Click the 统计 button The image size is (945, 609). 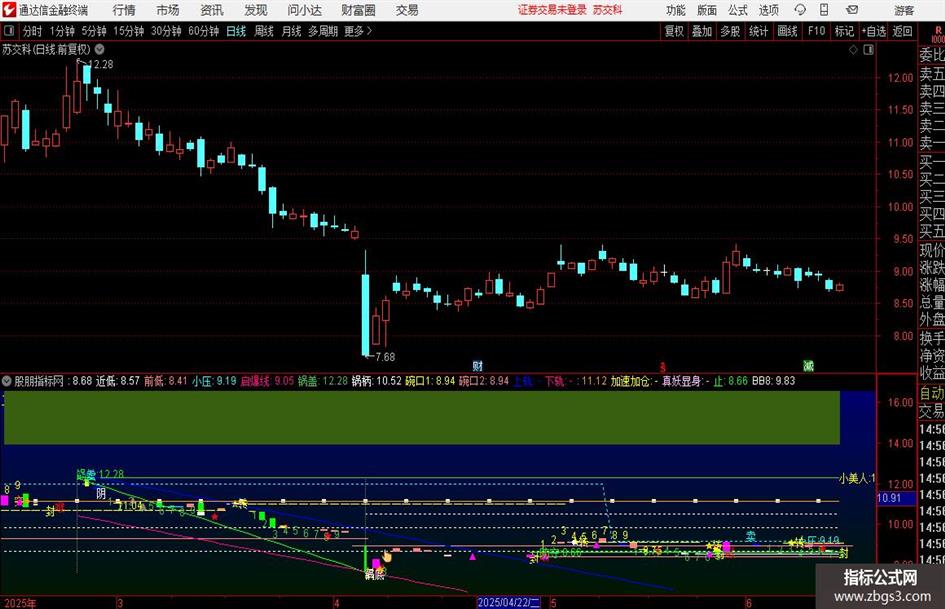tap(758, 31)
